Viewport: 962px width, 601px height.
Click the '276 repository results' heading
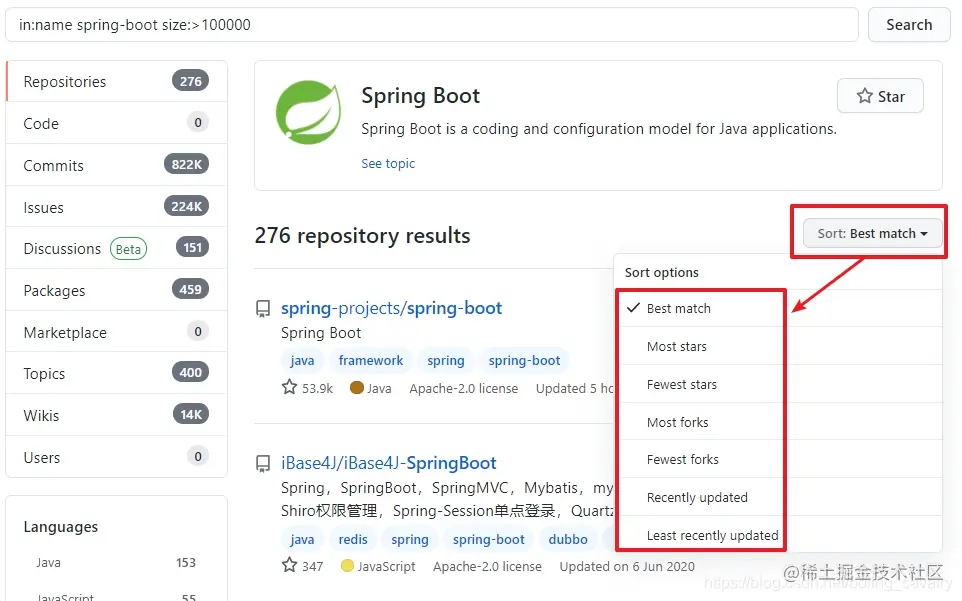click(x=362, y=235)
